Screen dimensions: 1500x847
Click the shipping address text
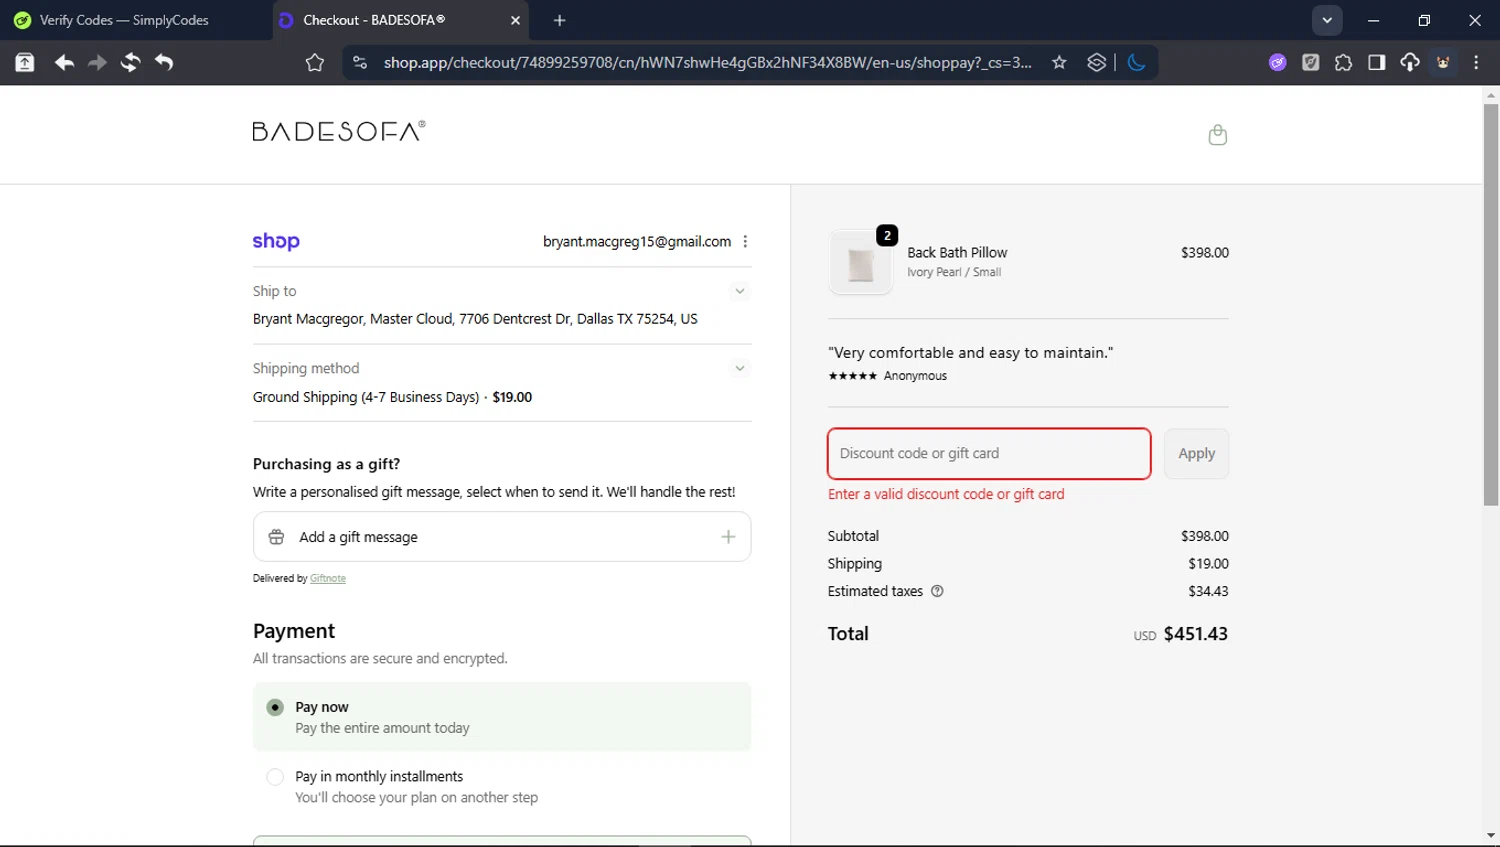475,319
